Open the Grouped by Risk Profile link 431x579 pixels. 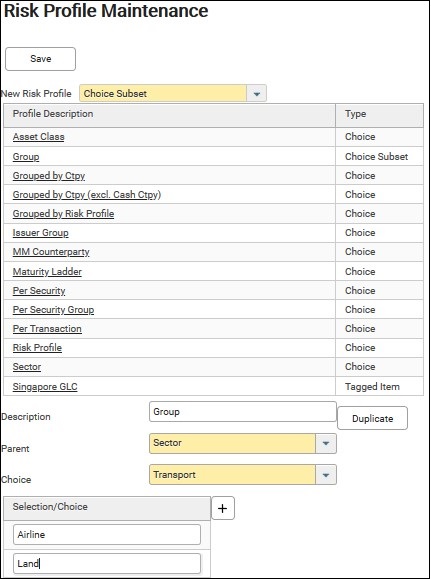(63, 214)
